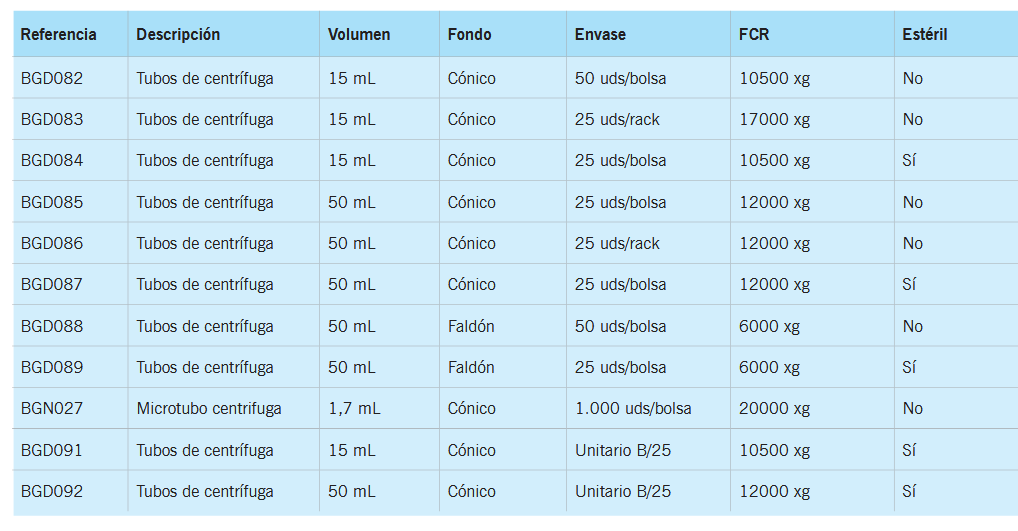Select the Fondo column header
The height and width of the screenshot is (531, 1018).
click(x=469, y=35)
